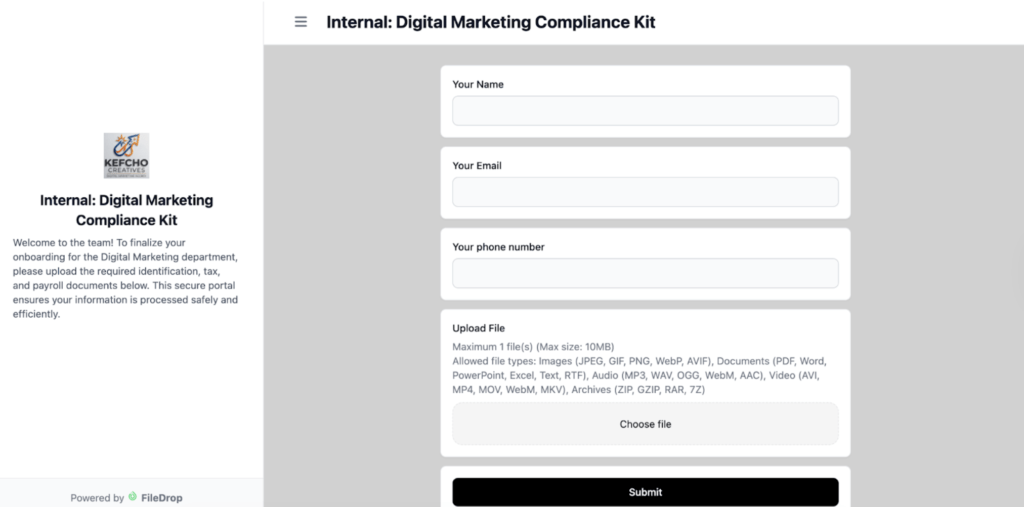Viewport: 1024px width, 507px height.
Task: Click 'Maximum 1 file(s) (Max size: 10MB)' text
Action: tap(534, 346)
